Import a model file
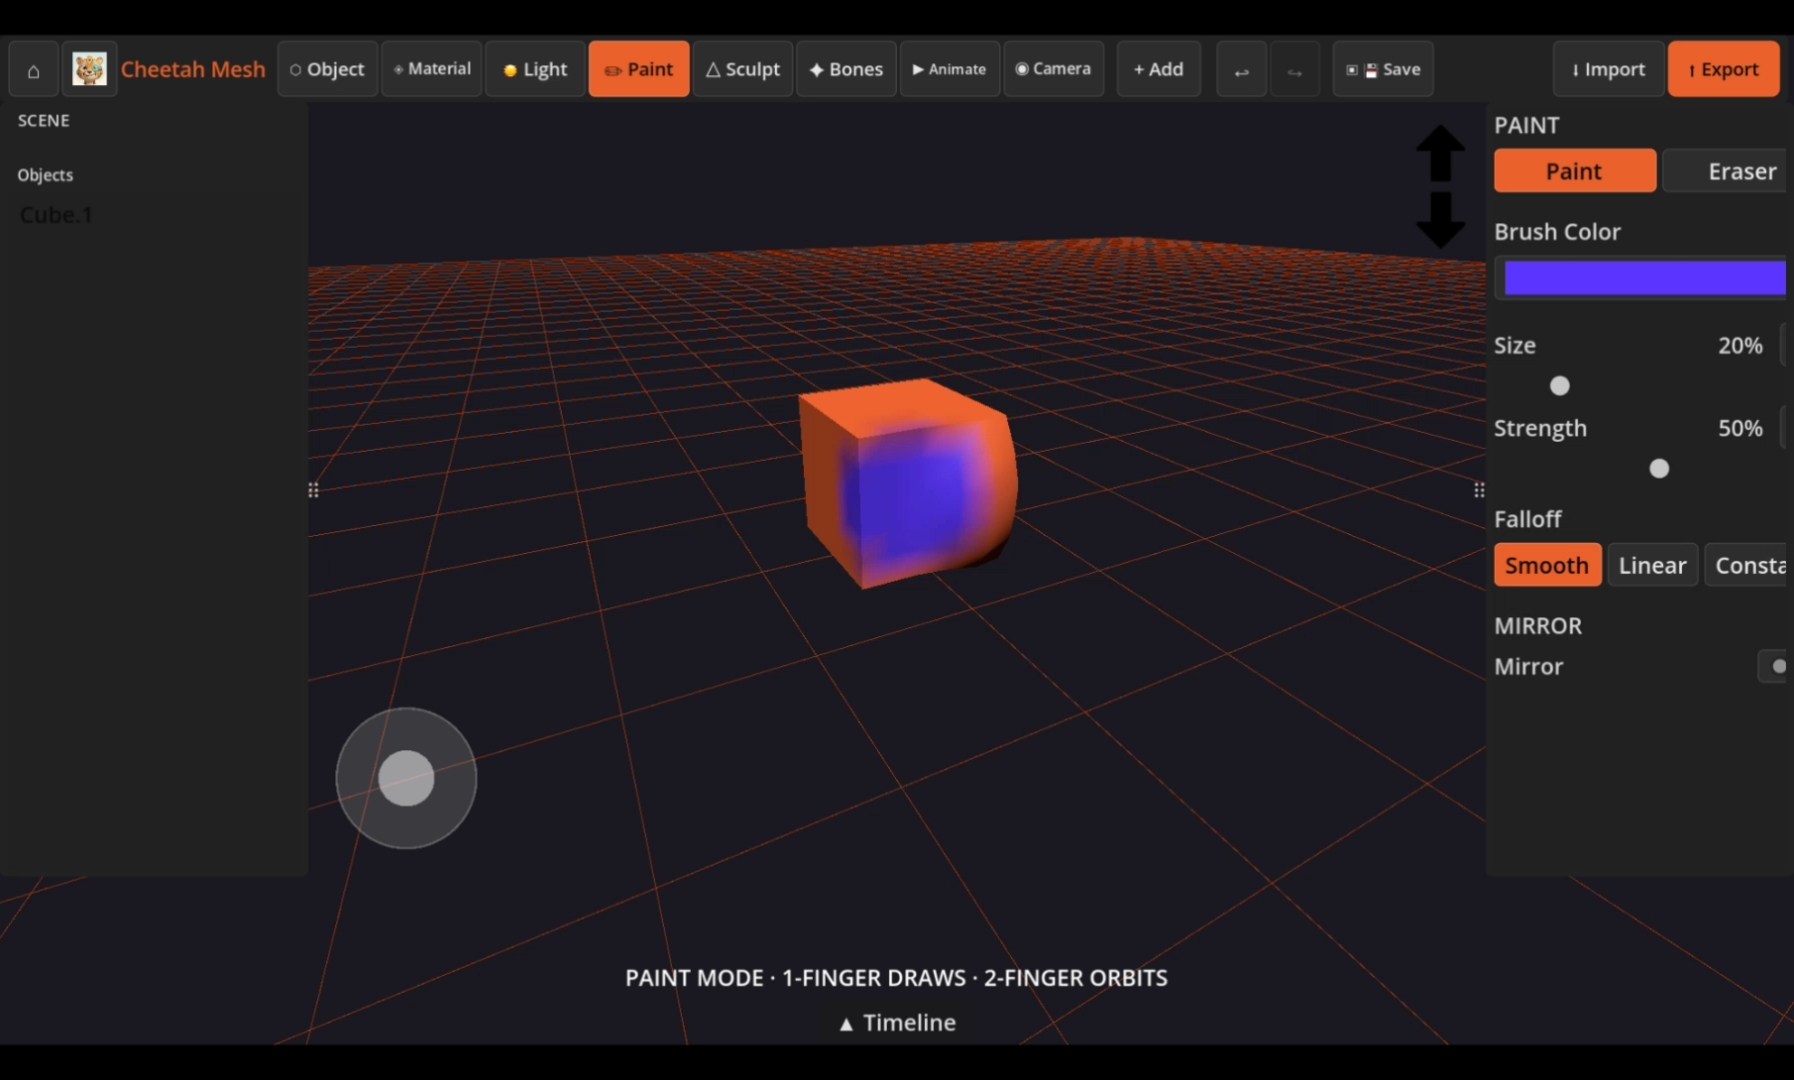 click(1609, 69)
